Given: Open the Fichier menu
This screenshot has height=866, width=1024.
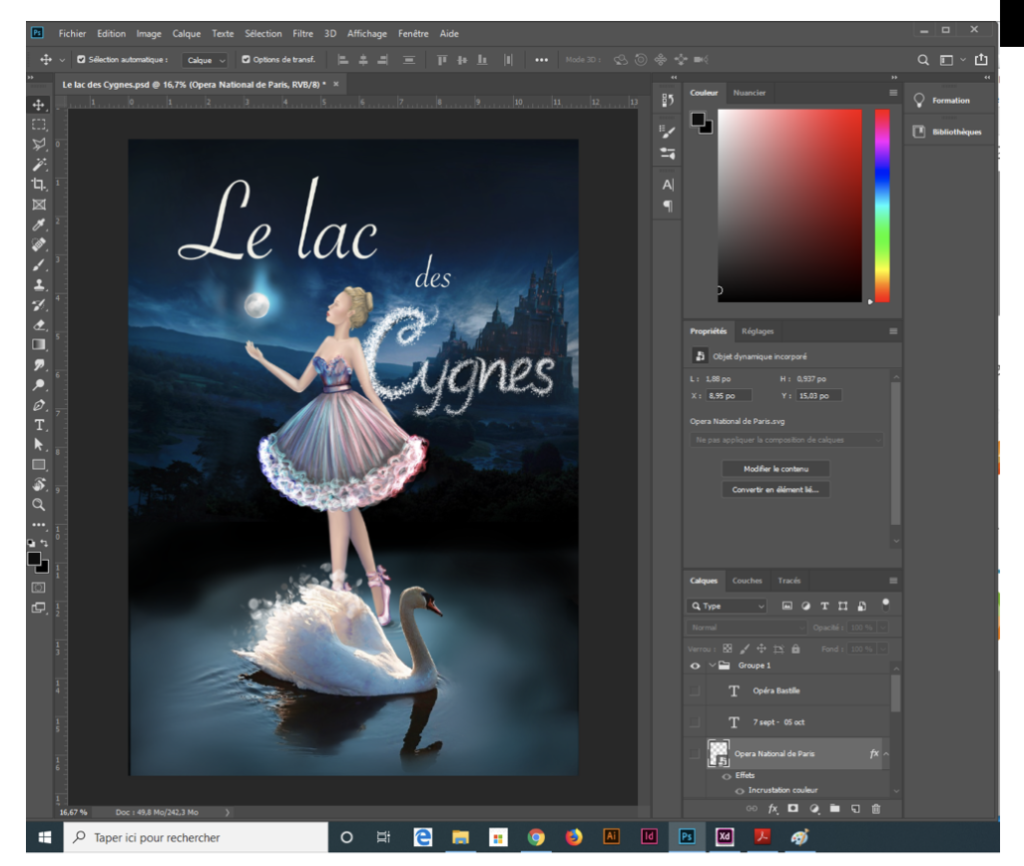Looking at the screenshot, I should click(x=72, y=33).
